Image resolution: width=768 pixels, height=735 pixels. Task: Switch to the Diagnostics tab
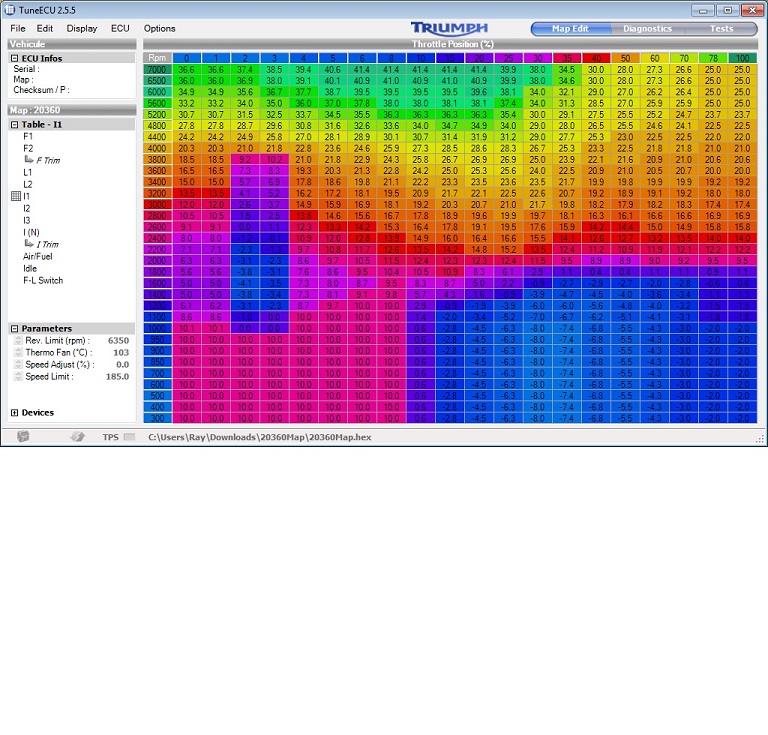pos(647,28)
